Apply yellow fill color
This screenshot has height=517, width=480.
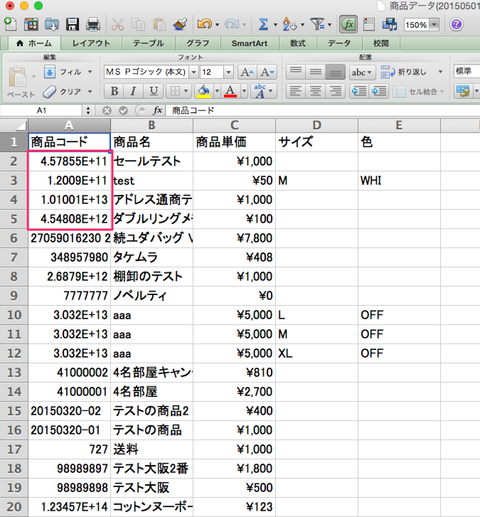(204, 91)
